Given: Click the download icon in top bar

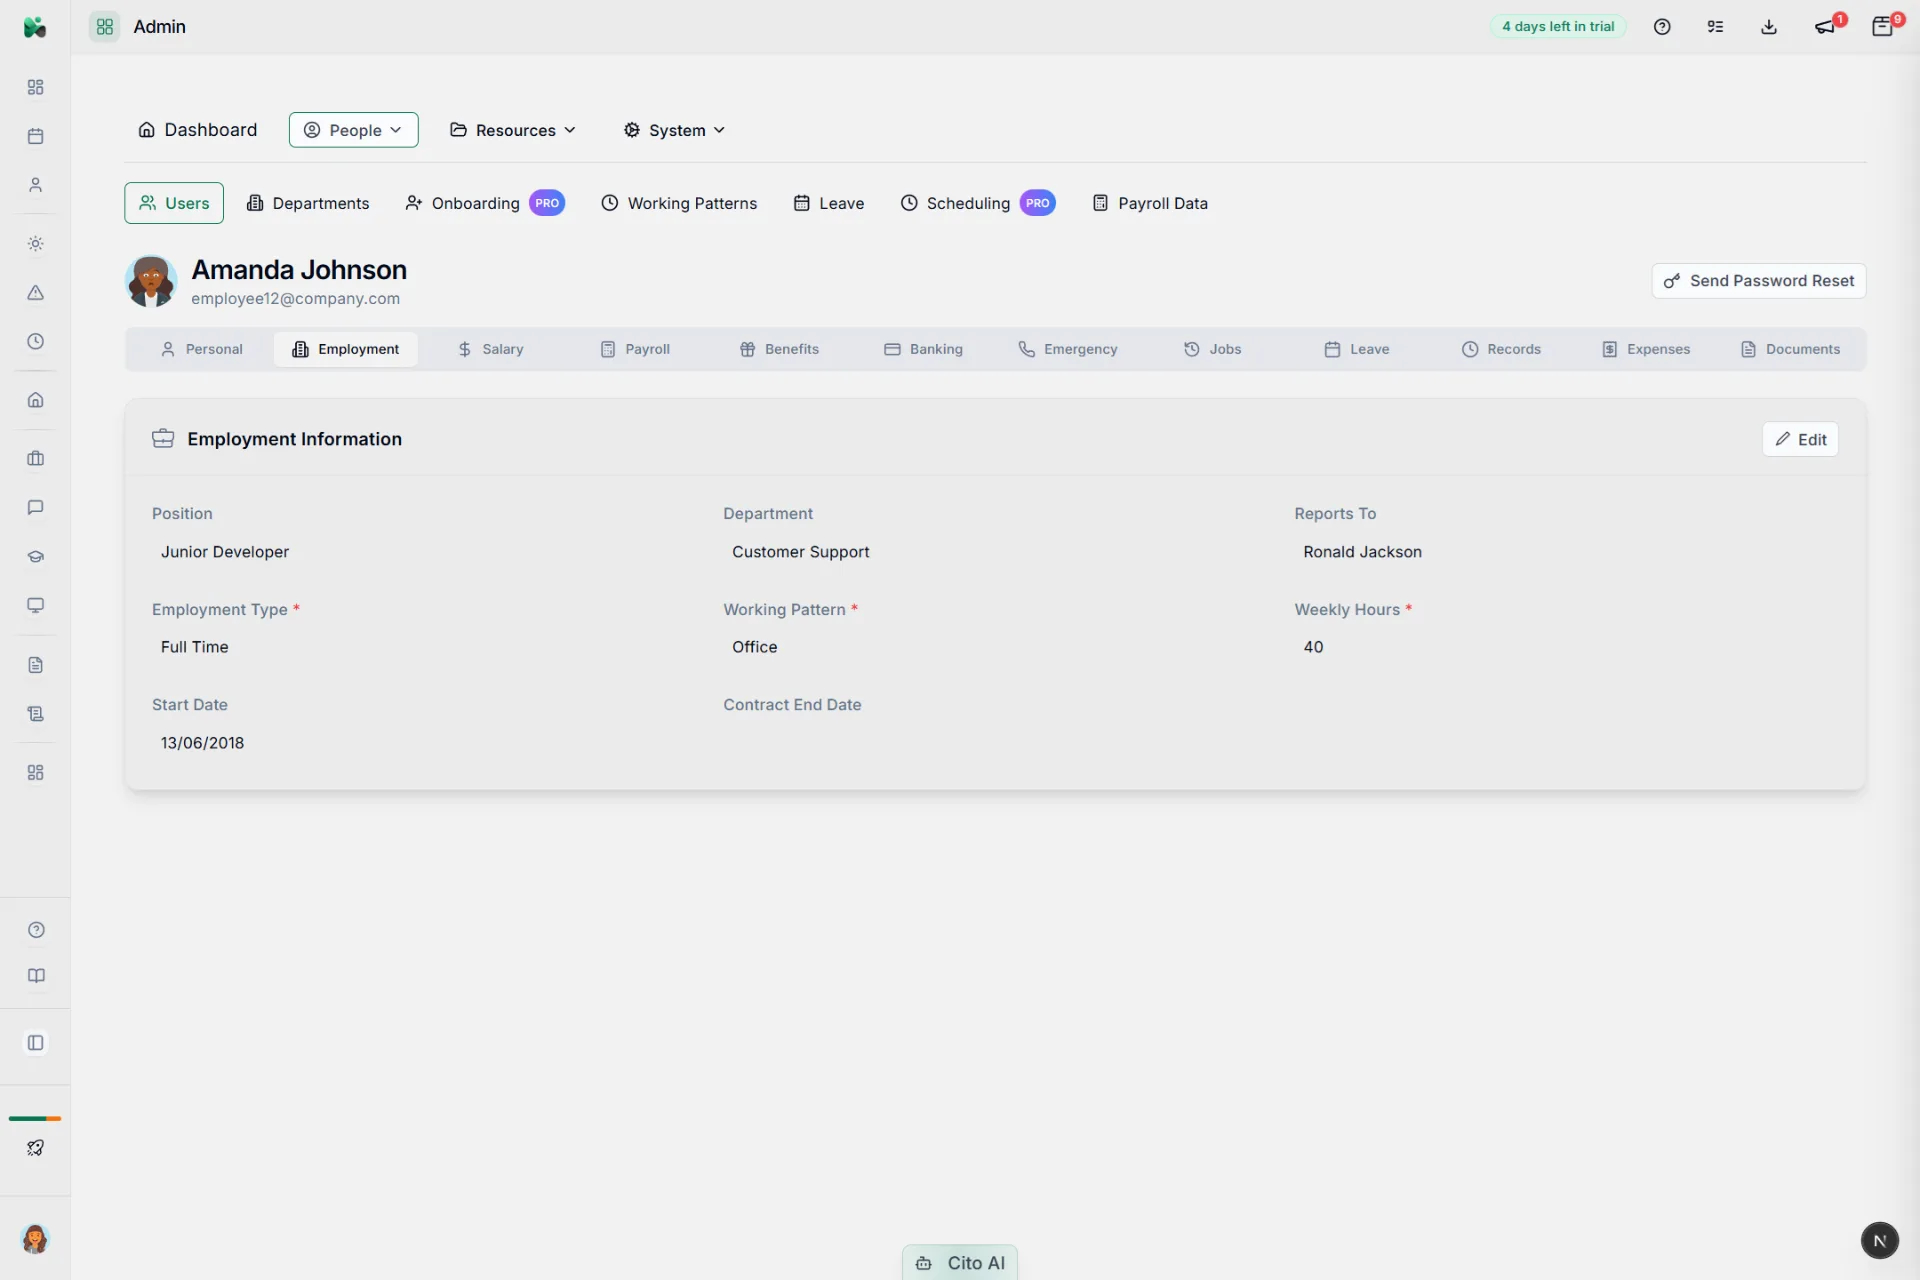Looking at the screenshot, I should click(x=1769, y=27).
